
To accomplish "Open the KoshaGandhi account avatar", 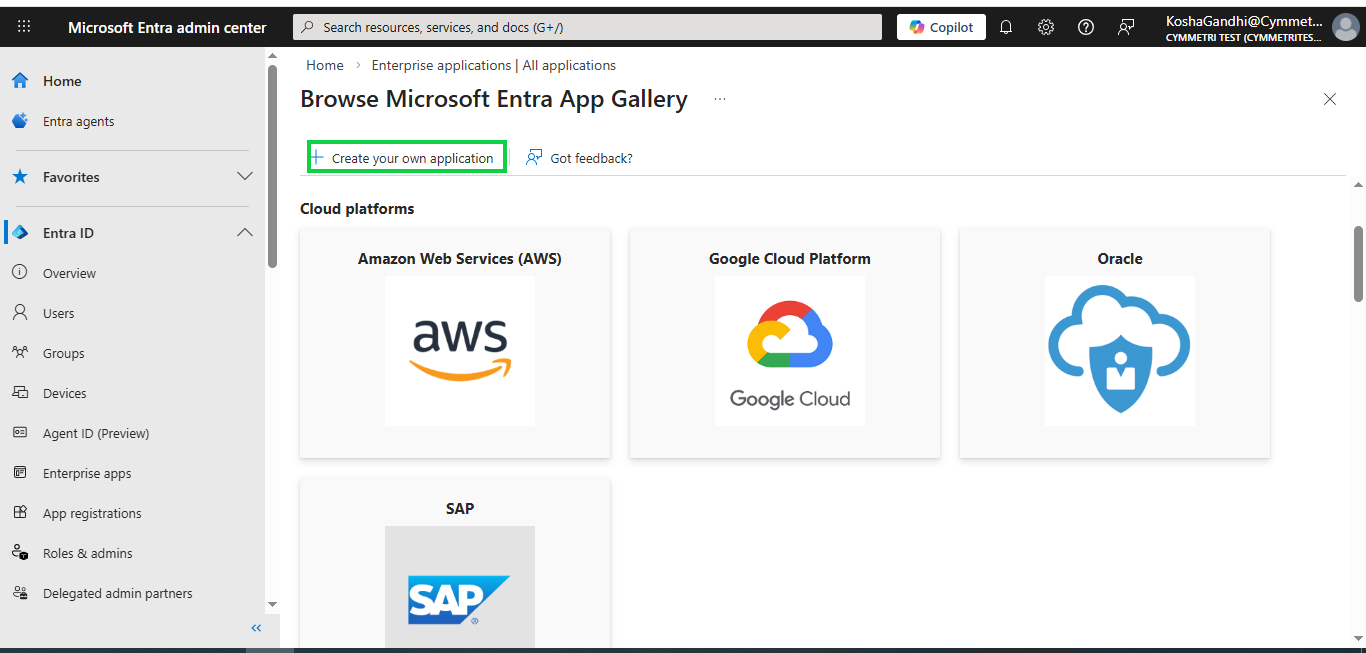I will (x=1345, y=27).
